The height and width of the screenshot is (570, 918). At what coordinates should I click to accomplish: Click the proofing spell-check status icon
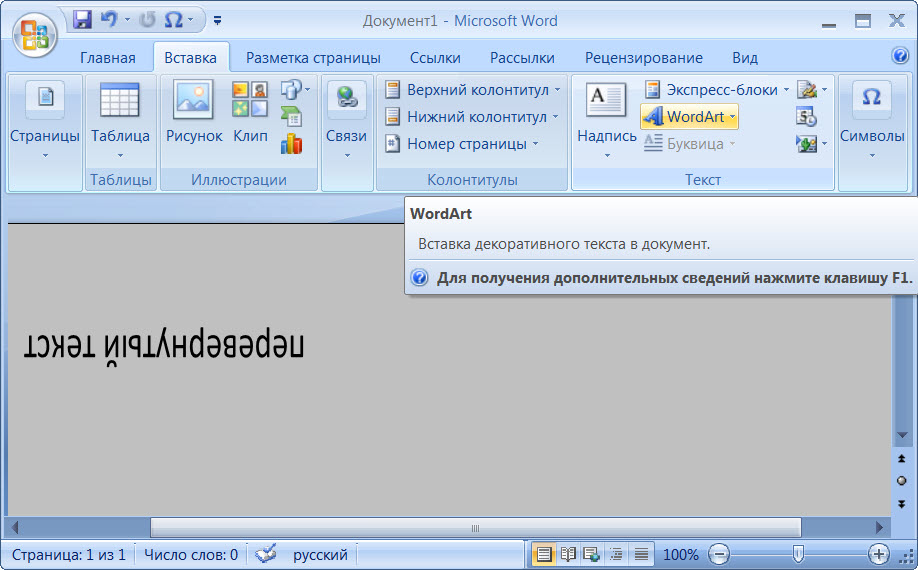point(266,554)
